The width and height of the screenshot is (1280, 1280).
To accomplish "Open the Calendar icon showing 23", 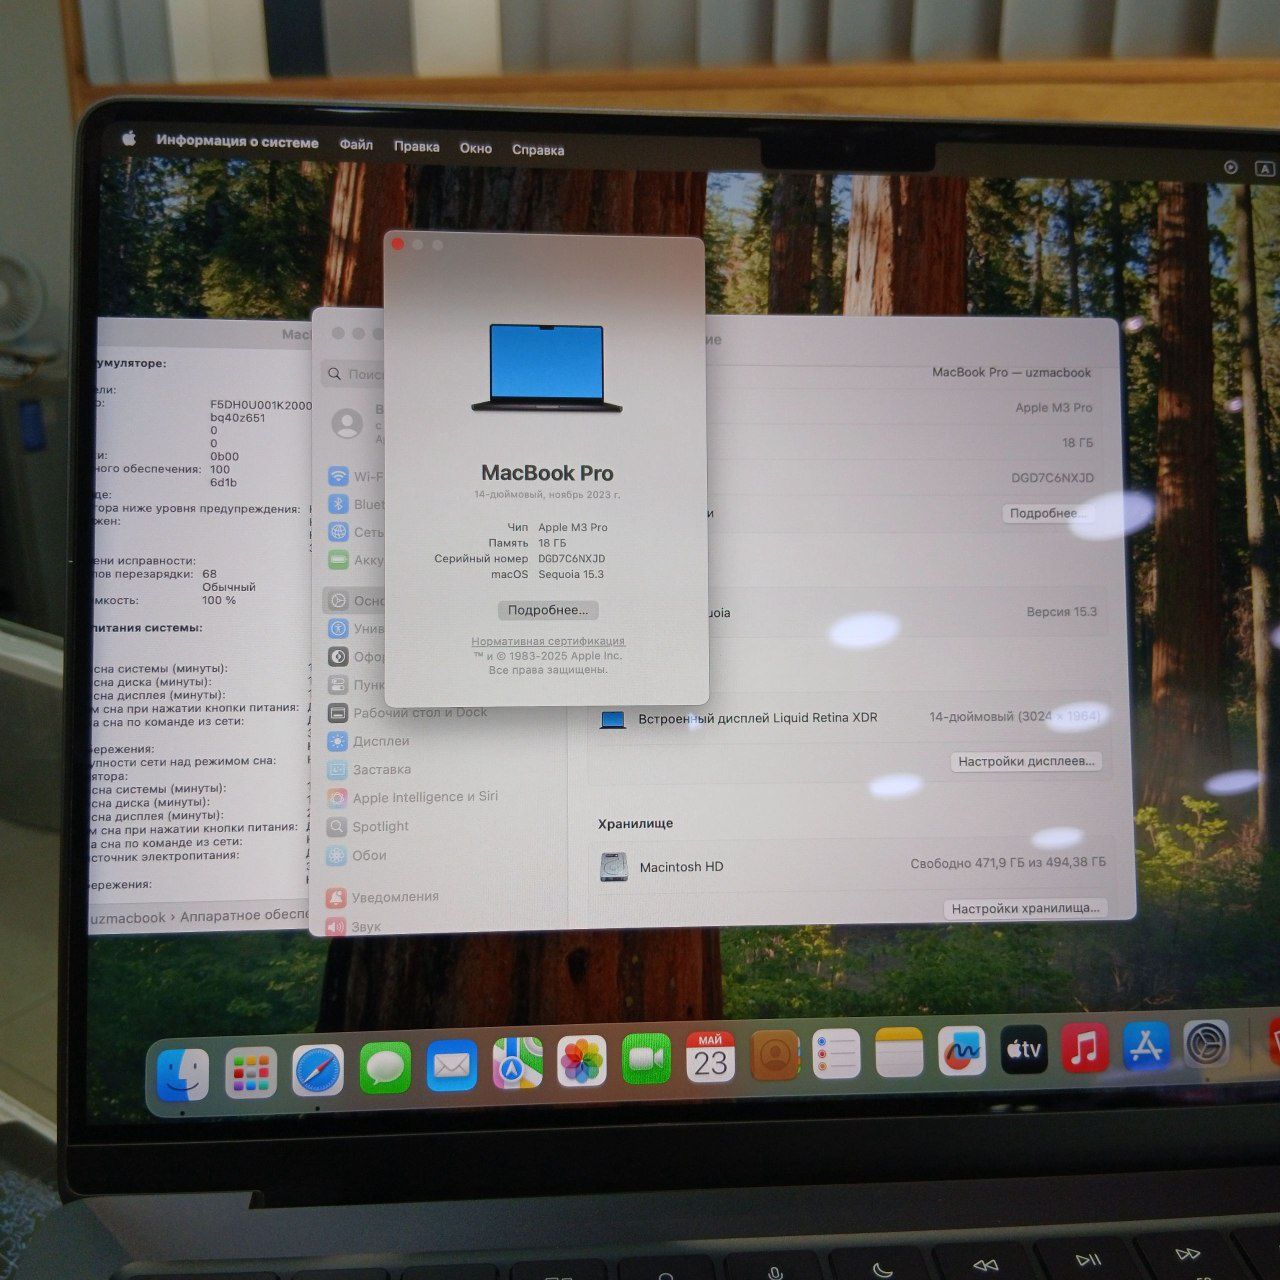I will click(x=710, y=1057).
